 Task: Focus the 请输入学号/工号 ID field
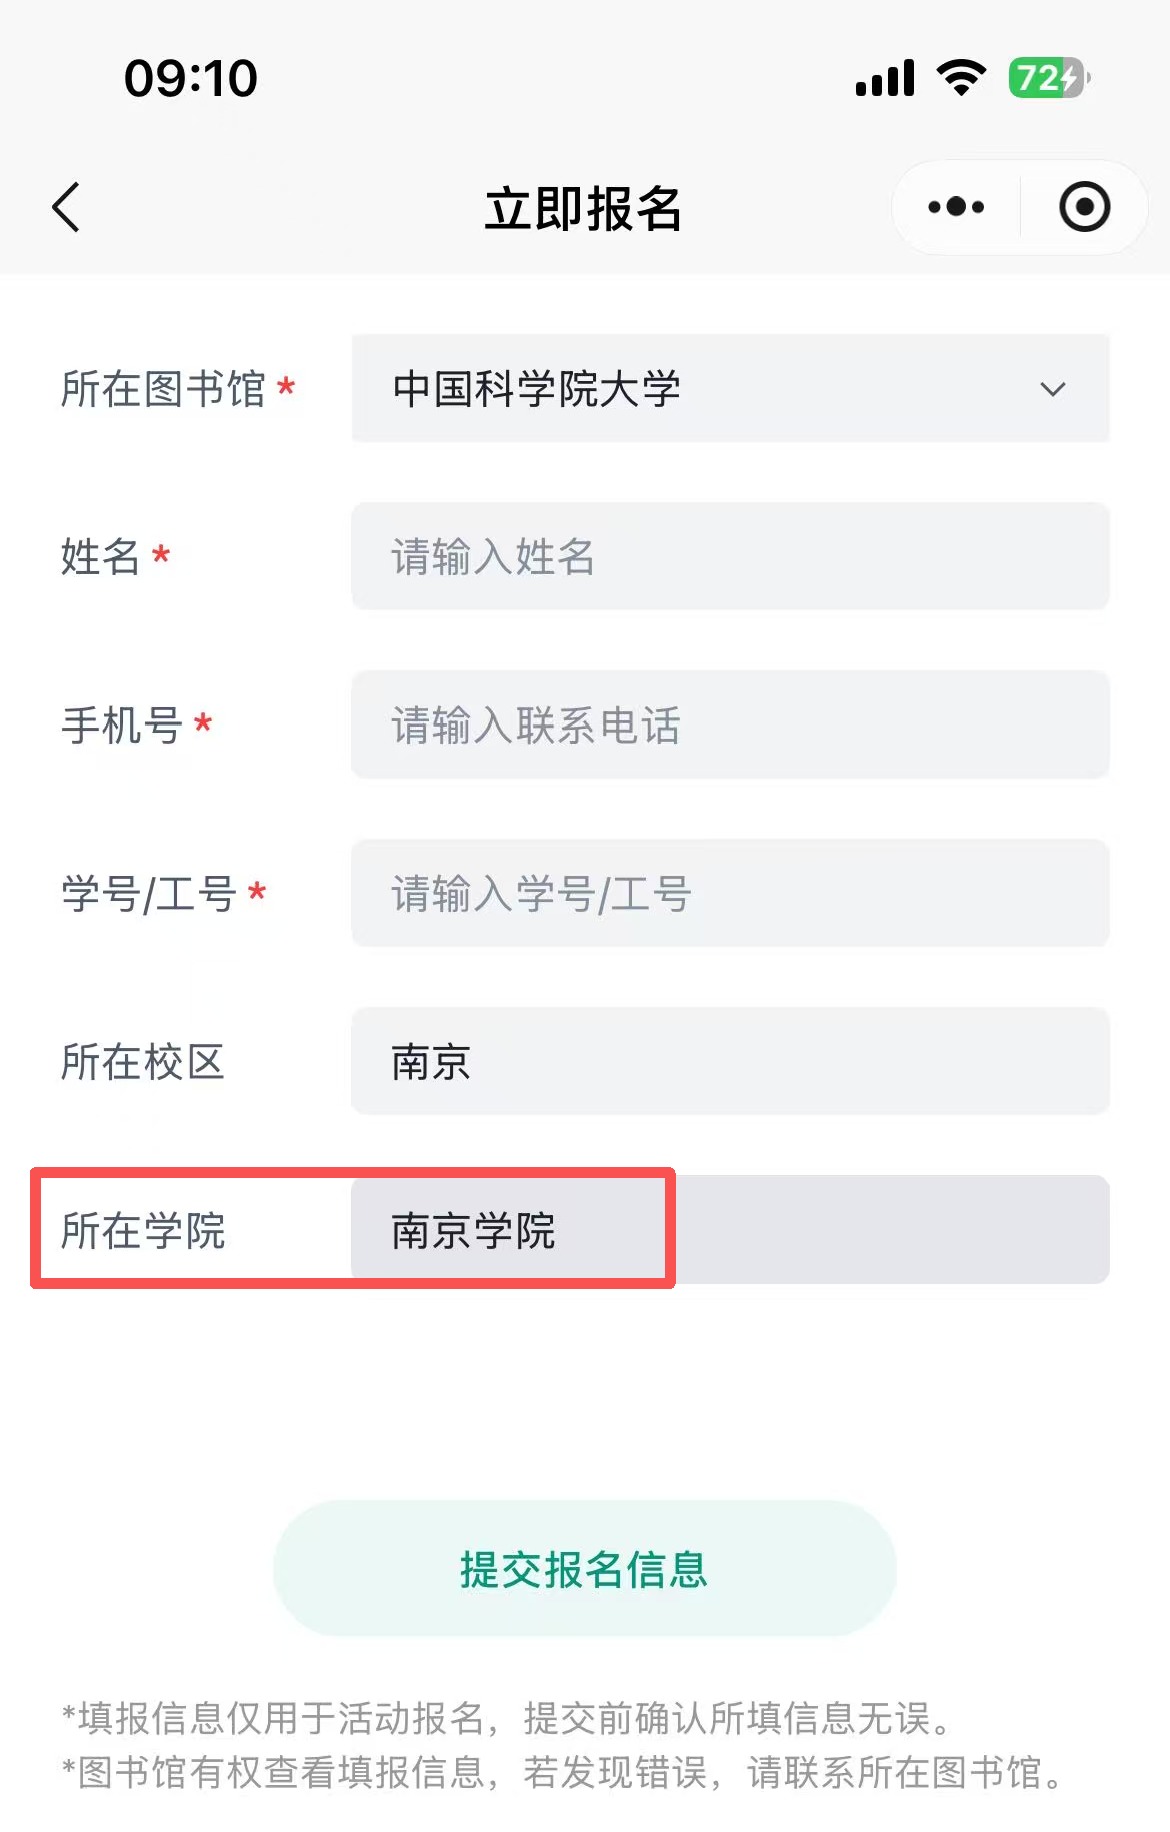coord(730,893)
